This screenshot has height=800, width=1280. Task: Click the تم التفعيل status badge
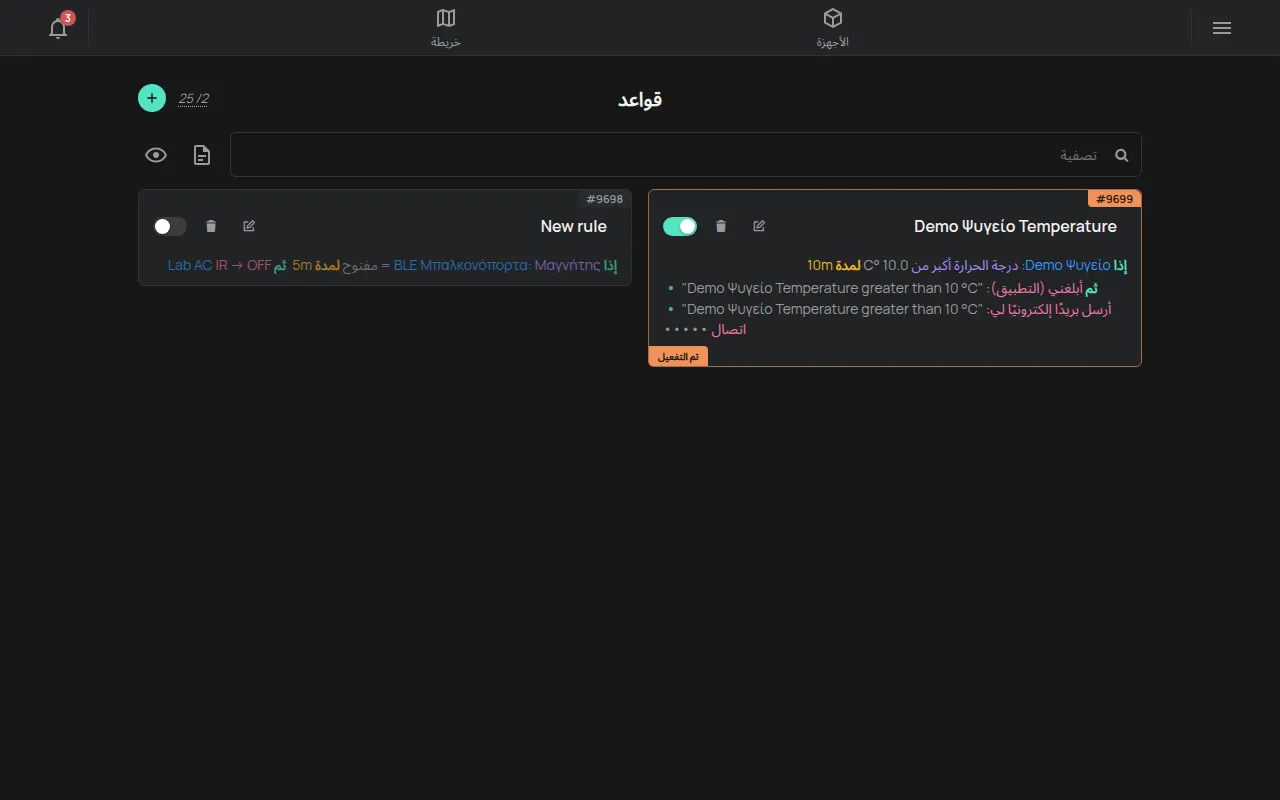coord(678,356)
